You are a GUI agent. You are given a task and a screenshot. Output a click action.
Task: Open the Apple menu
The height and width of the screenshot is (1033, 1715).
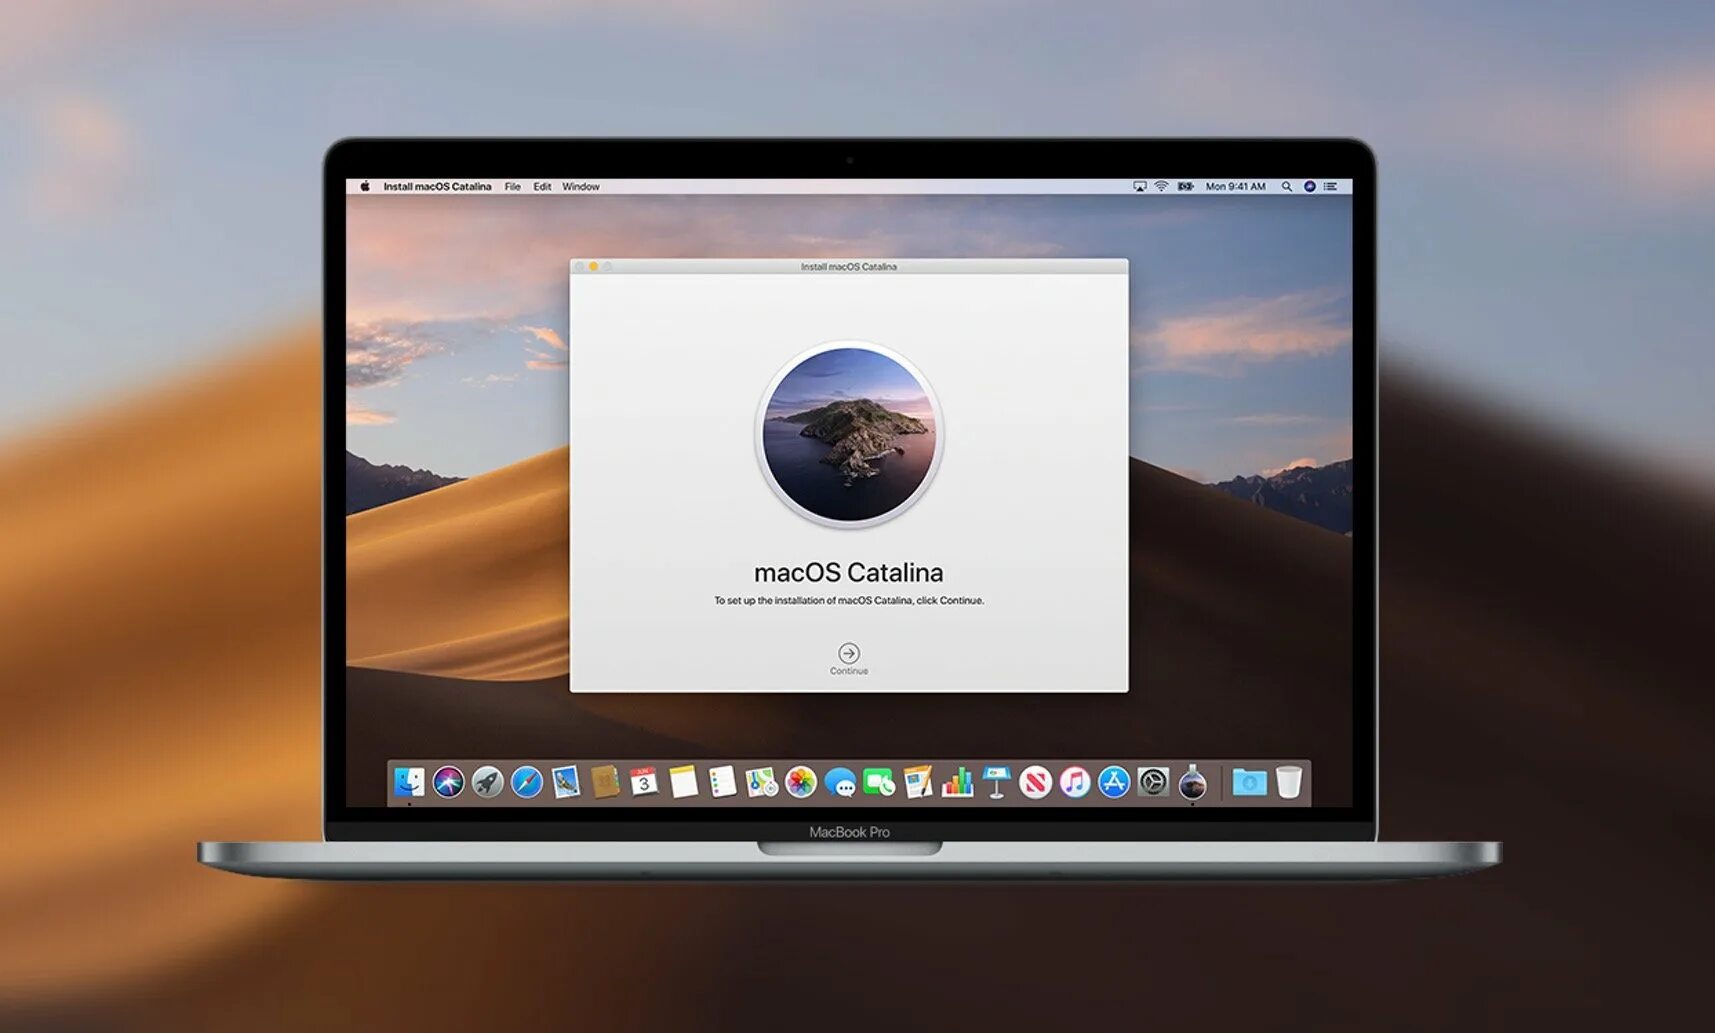coord(365,187)
